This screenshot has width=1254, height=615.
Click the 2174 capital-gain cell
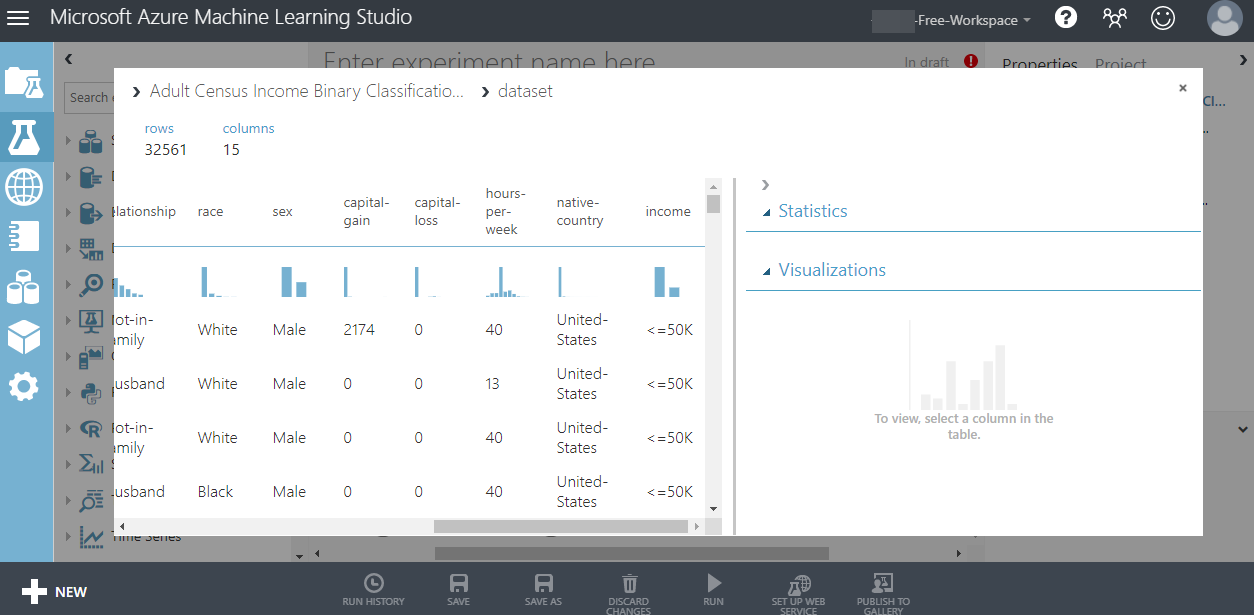click(x=359, y=330)
